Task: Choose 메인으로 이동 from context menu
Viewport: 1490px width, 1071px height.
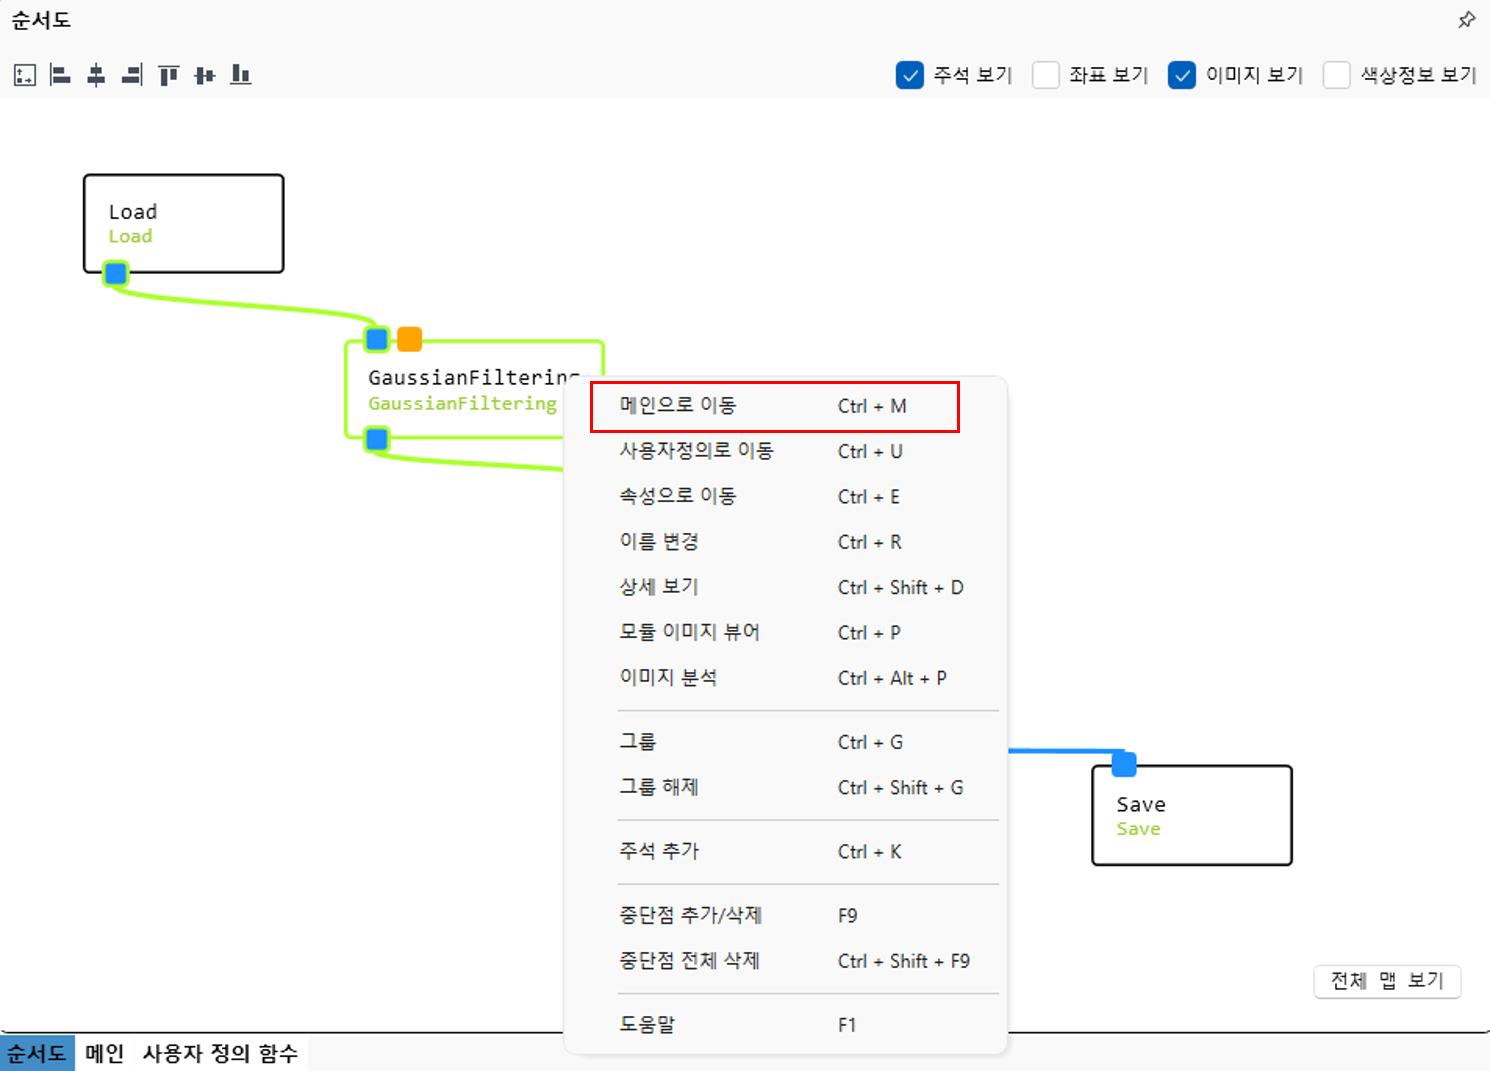Action: pos(677,406)
